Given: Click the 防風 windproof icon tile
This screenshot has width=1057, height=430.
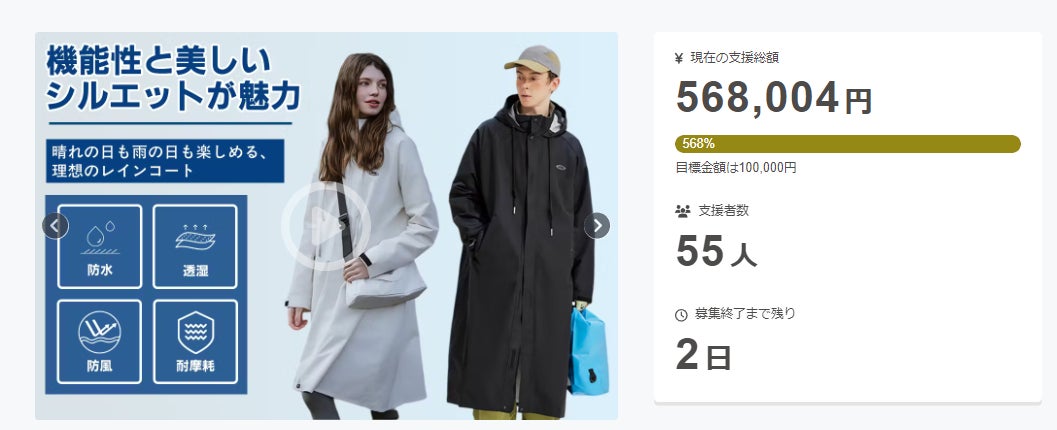Looking at the screenshot, I should (x=100, y=342).
